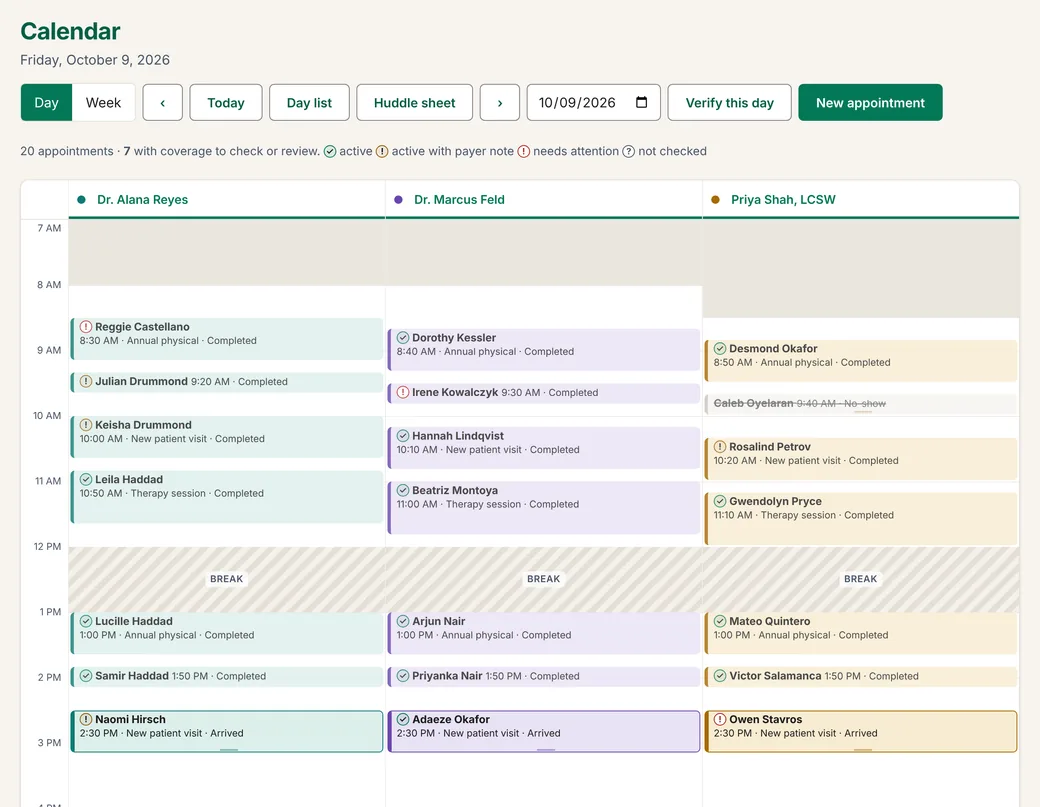Open Beatriz Montoya 11:00 AM therapy session
The height and width of the screenshot is (807, 1040).
[x=544, y=508]
